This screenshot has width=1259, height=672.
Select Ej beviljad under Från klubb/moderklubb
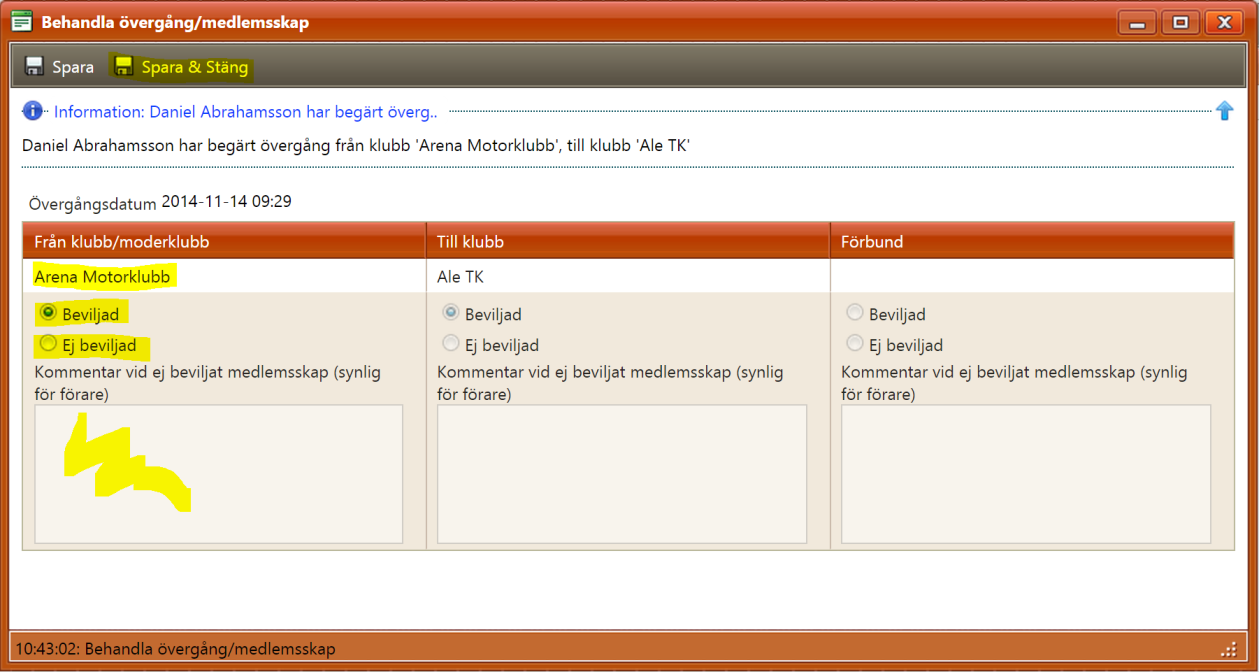click(x=47, y=344)
